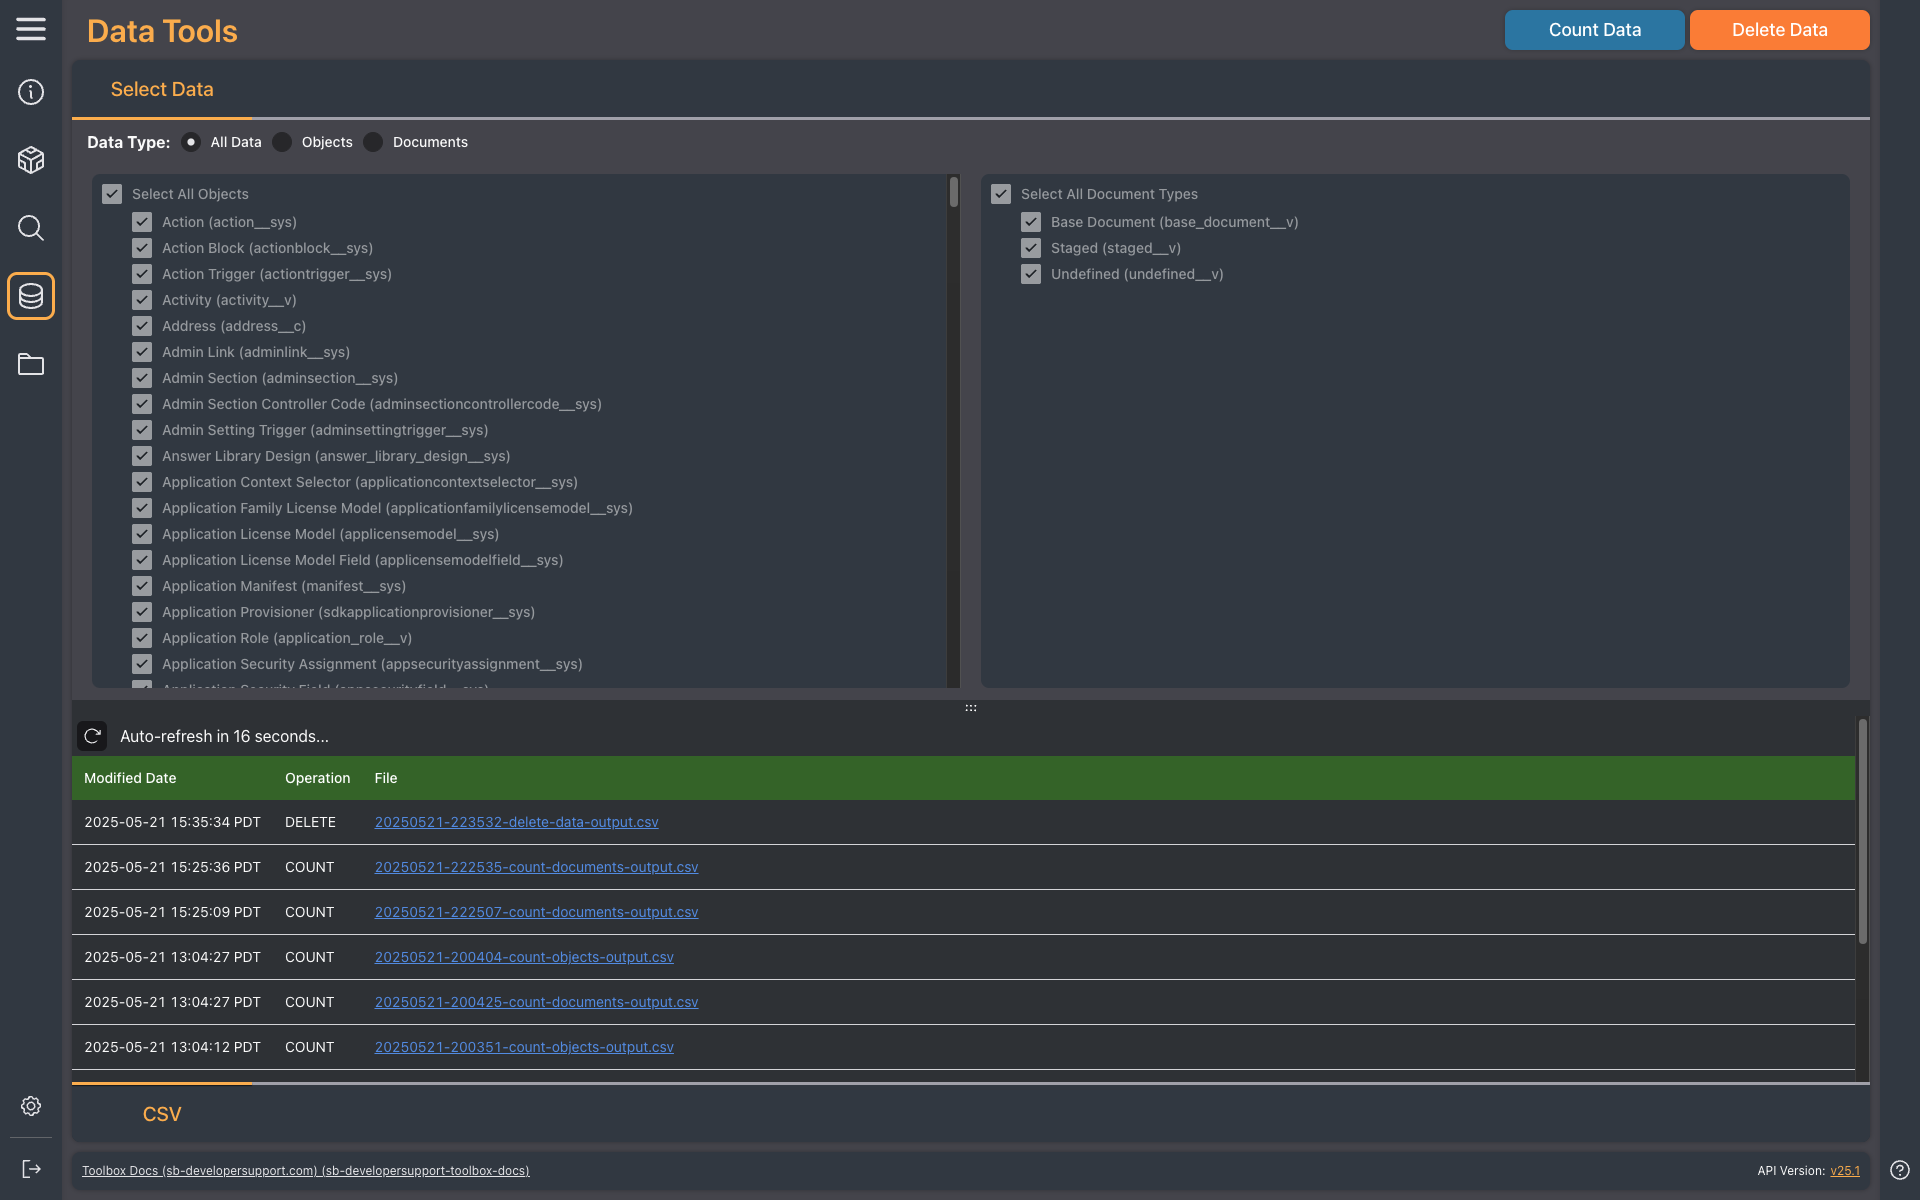Screen dimensions: 1920x1200
Task: Open settings gear in sidebar
Action: point(31,1106)
